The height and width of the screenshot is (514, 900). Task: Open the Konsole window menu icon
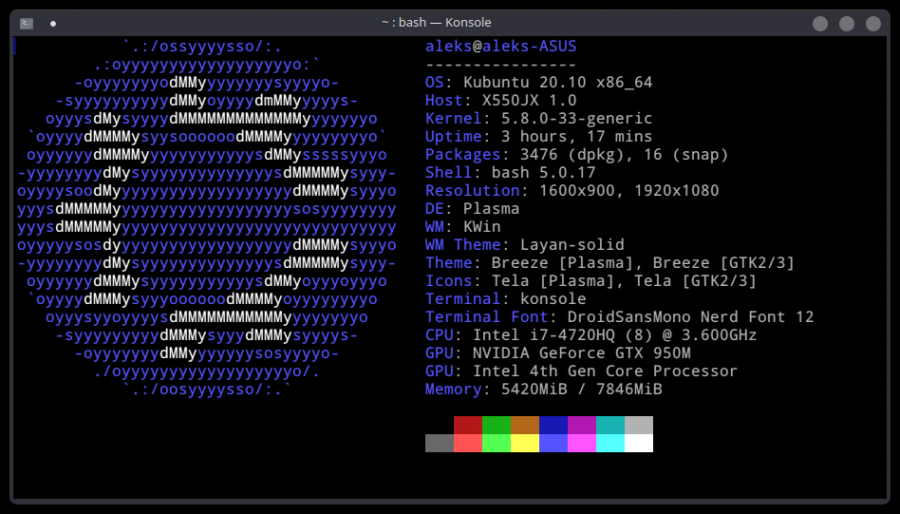click(x=27, y=23)
